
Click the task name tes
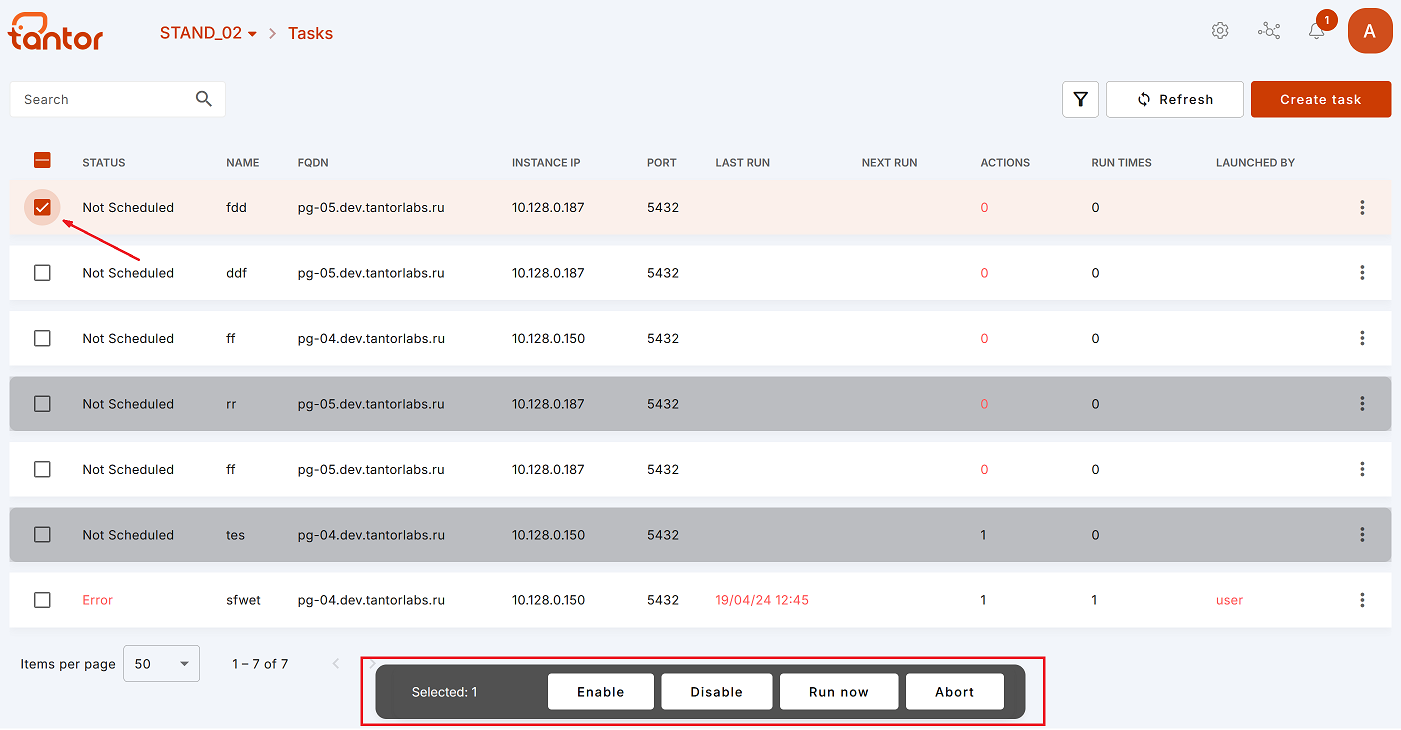(x=236, y=535)
